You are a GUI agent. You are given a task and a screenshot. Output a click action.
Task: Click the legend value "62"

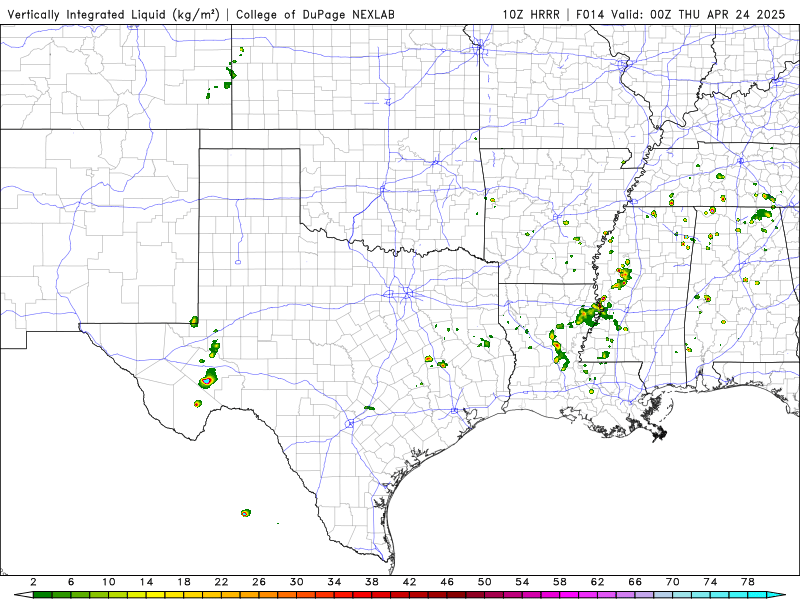point(598,582)
